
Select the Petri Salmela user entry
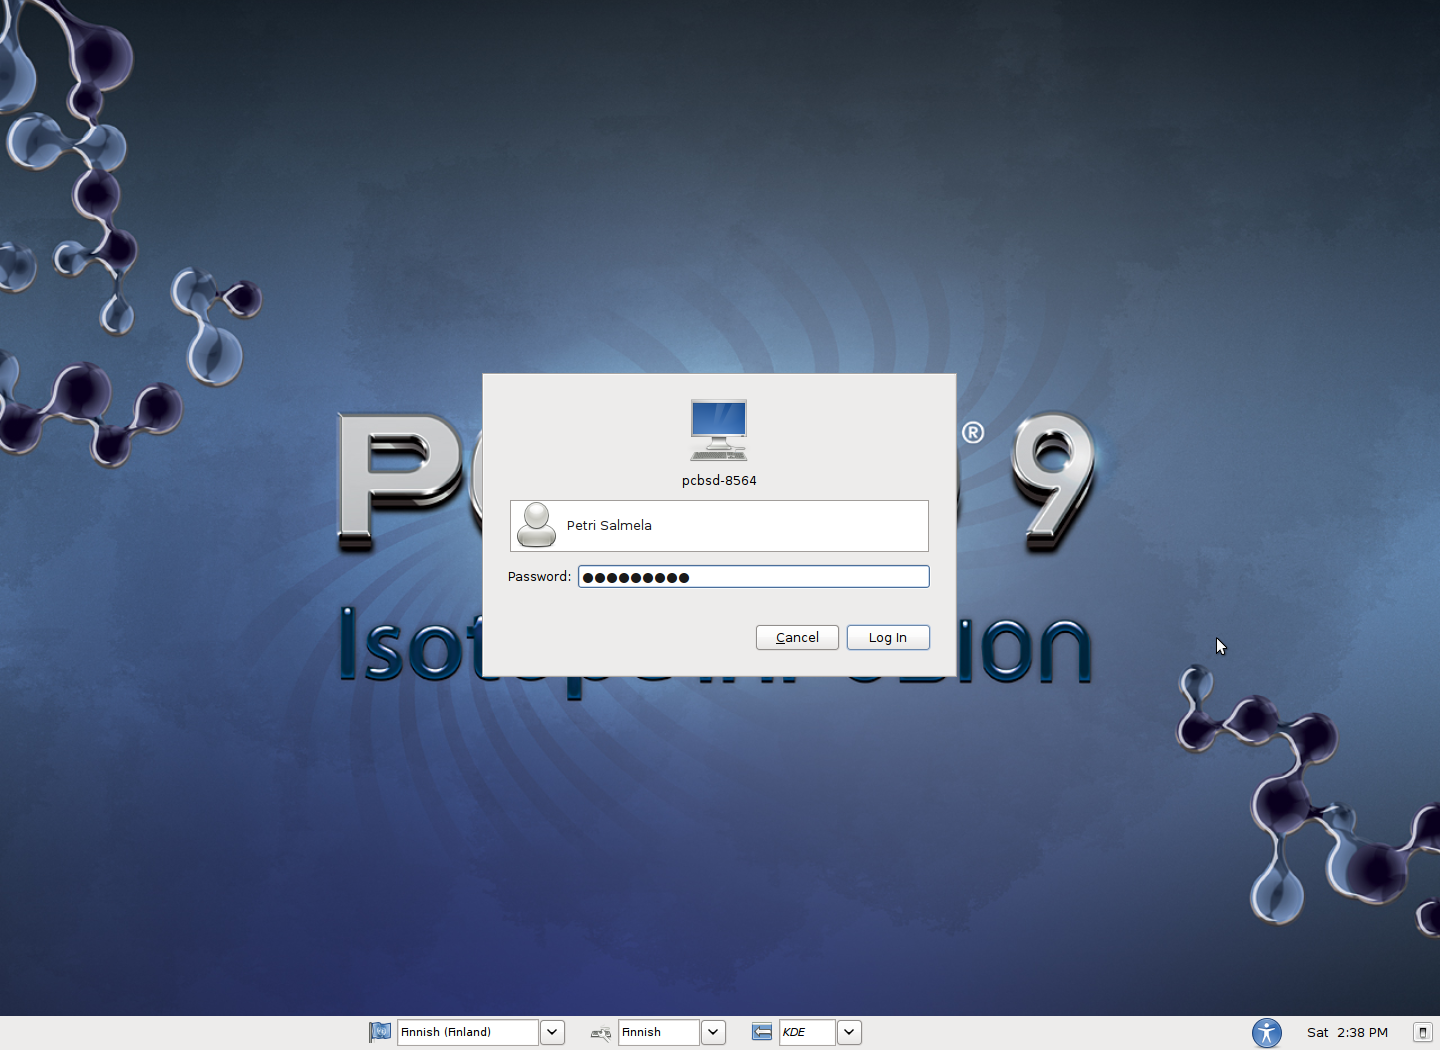[719, 526]
